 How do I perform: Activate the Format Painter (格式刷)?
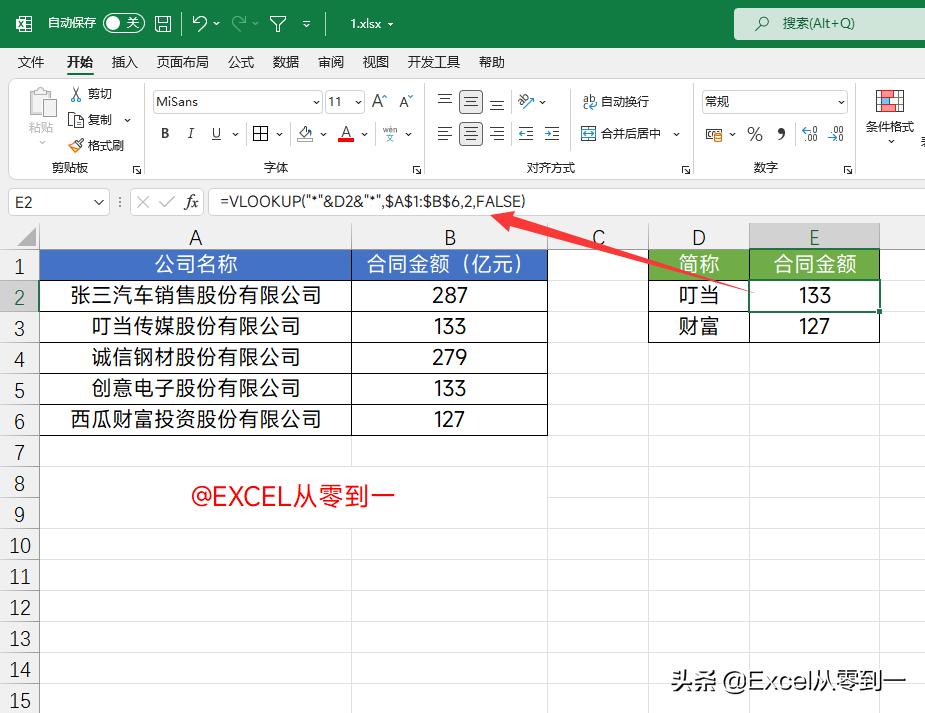point(100,145)
